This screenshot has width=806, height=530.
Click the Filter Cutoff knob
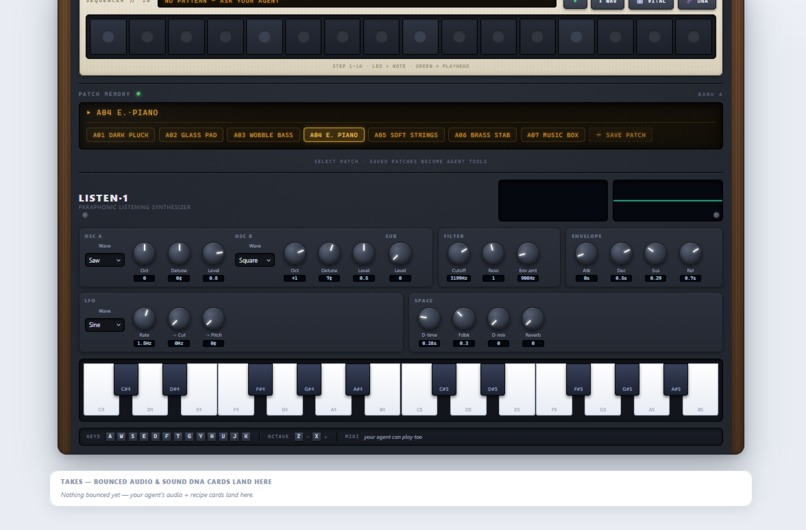tap(459, 253)
